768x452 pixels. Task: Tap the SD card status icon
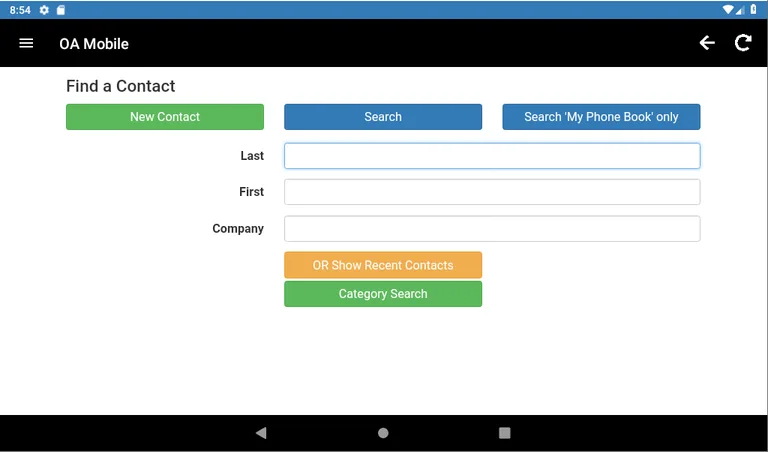[61, 10]
